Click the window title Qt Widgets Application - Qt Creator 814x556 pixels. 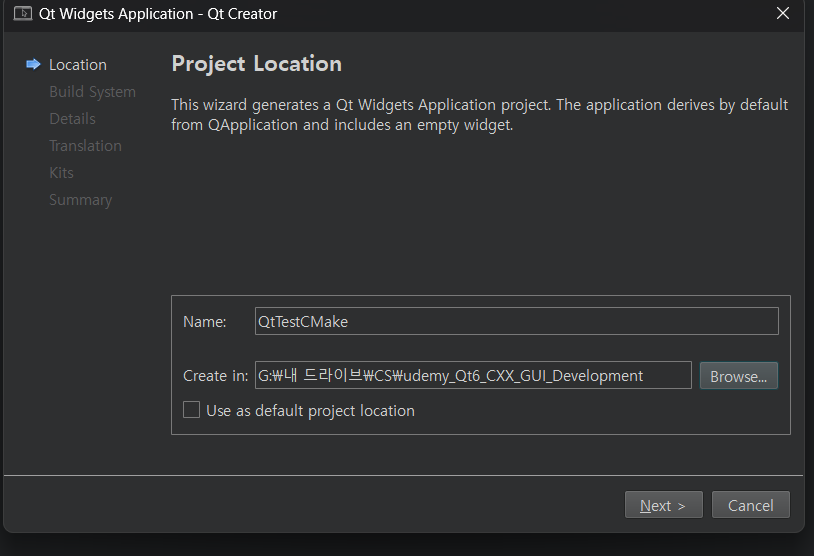[x=158, y=14]
